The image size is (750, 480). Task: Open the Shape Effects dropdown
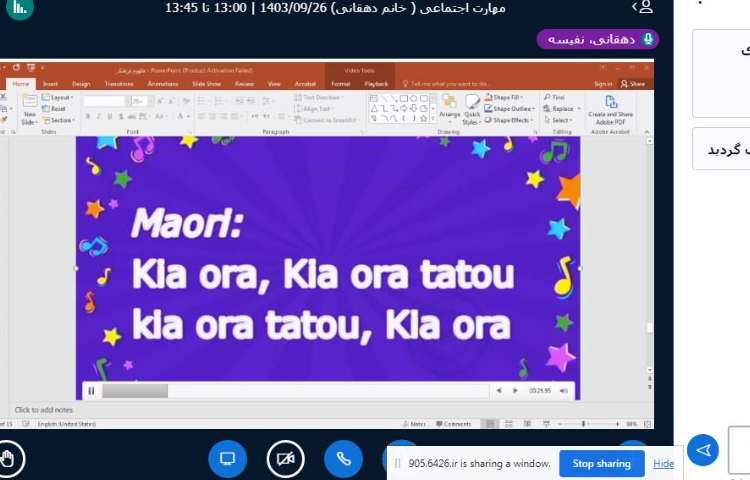point(508,120)
